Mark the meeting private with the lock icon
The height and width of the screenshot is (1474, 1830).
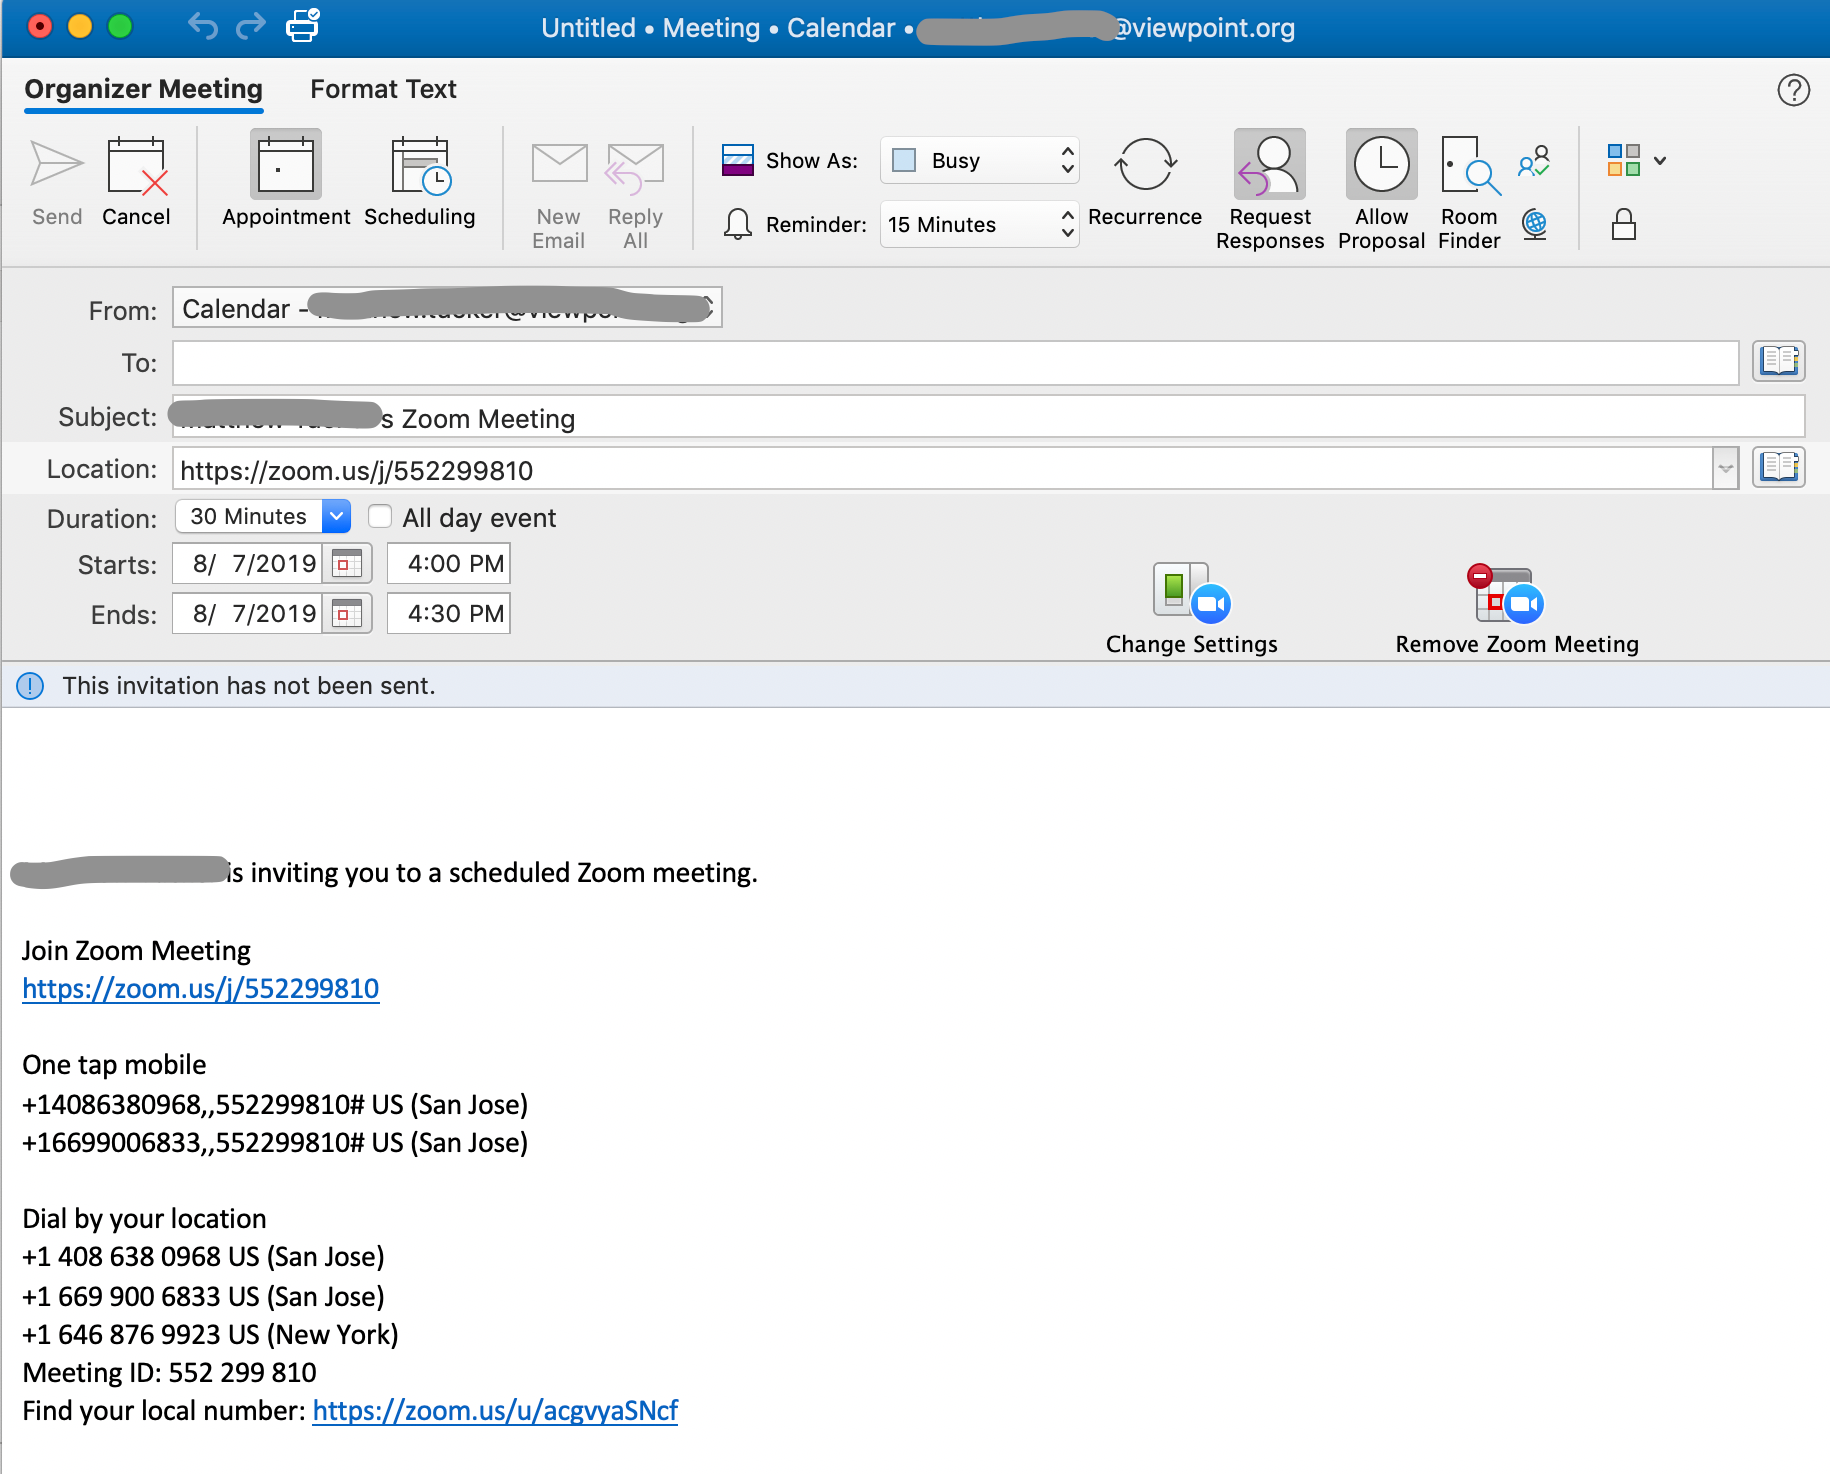[x=1624, y=224]
